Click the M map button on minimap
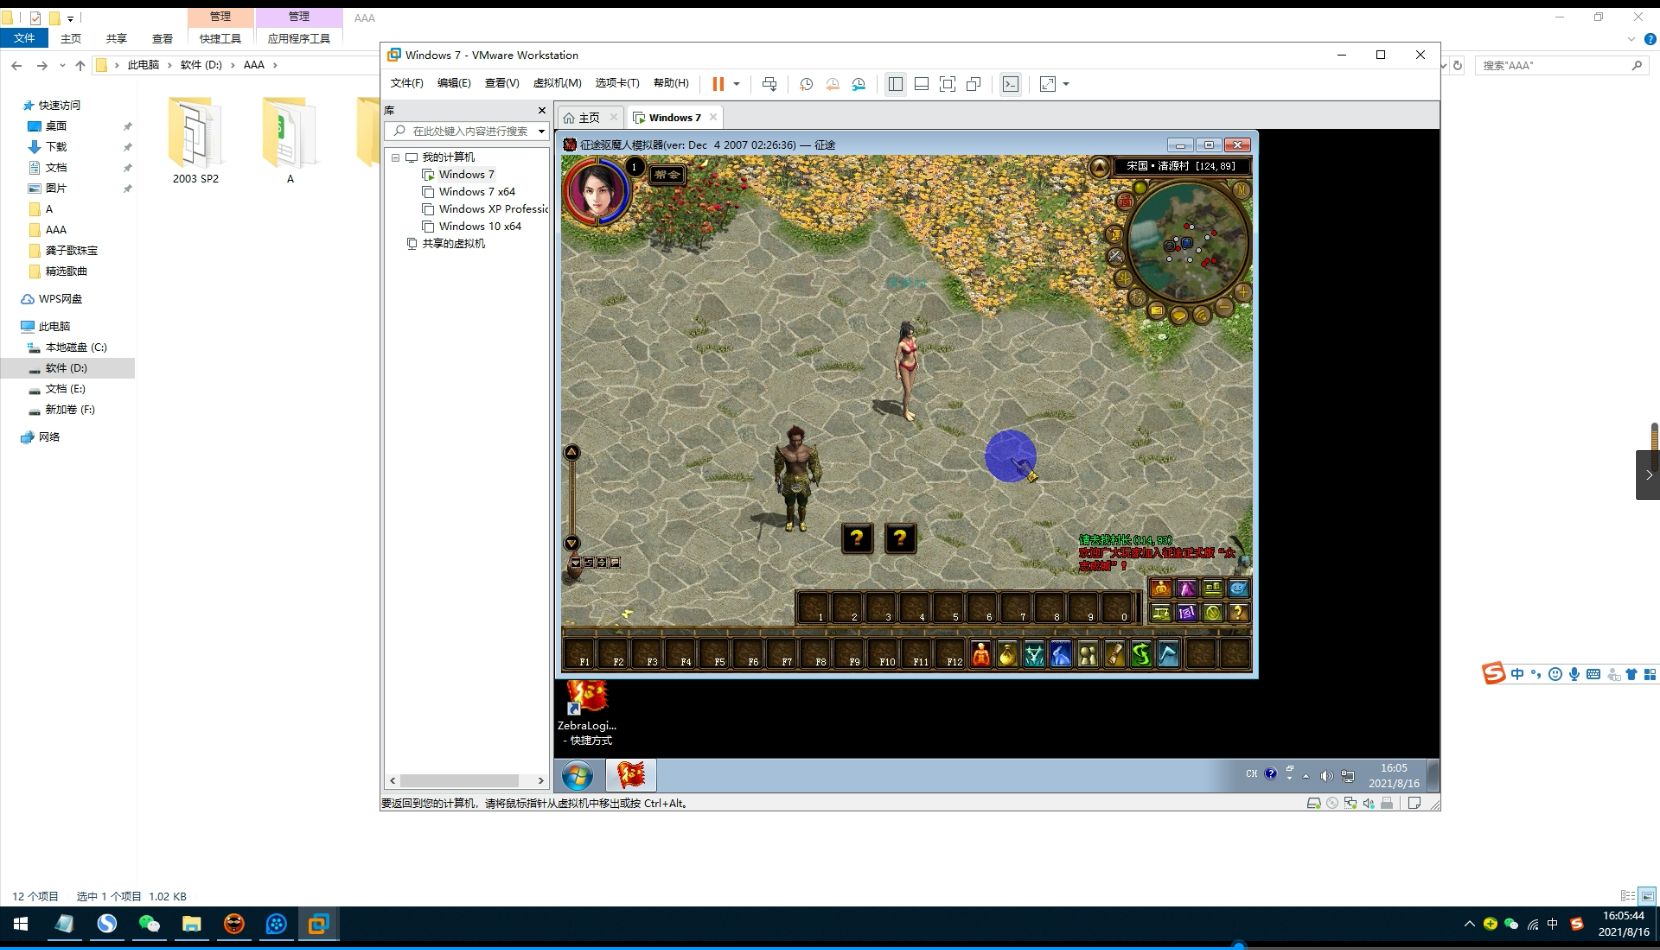 [1241, 189]
